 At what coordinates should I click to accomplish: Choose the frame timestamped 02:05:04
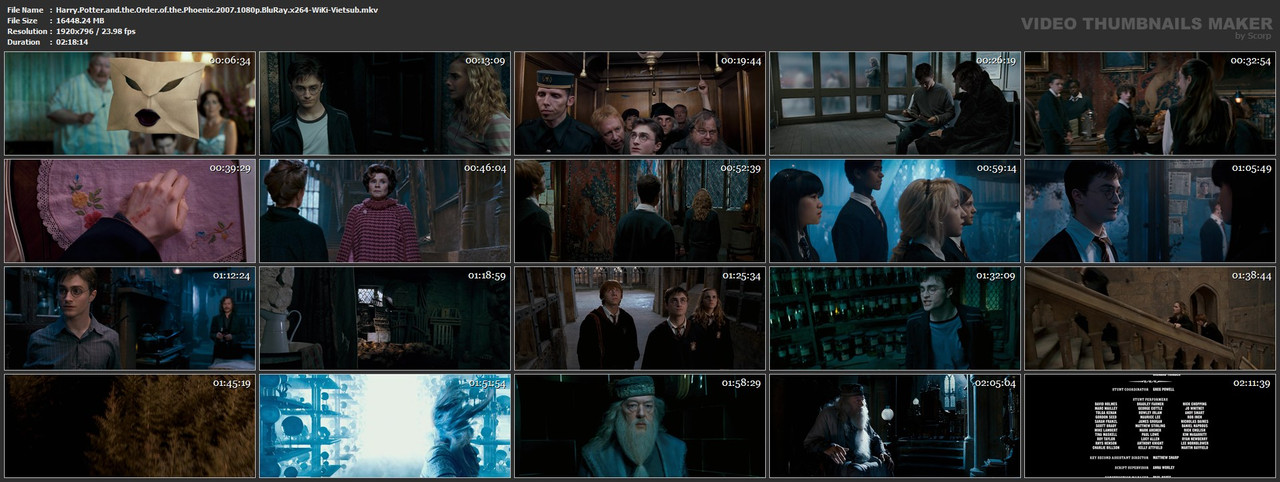pos(895,425)
